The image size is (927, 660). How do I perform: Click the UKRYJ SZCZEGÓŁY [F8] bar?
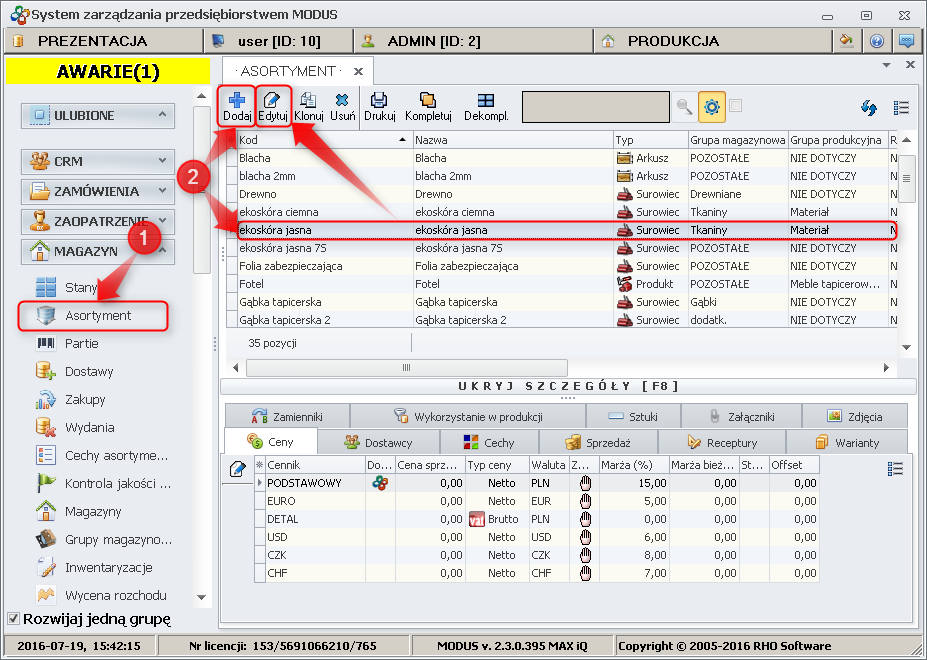(x=567, y=386)
